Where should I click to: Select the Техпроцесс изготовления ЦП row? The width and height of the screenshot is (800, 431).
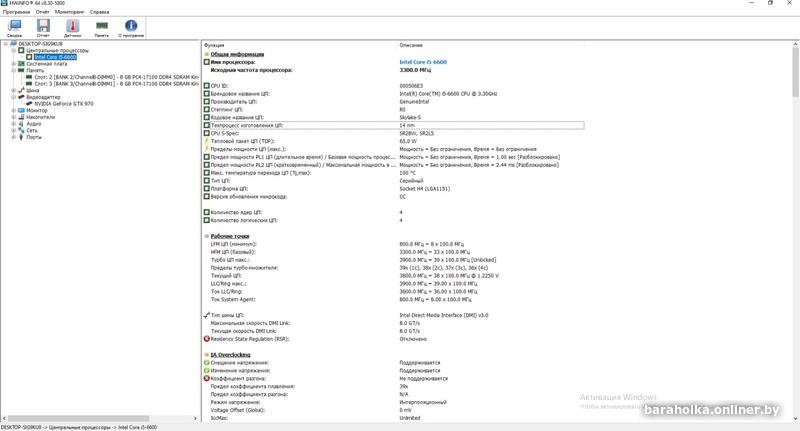[393, 125]
